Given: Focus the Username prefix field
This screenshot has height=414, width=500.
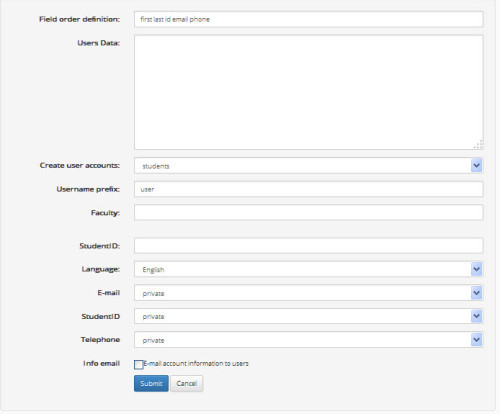Looking at the screenshot, I should 308,189.
